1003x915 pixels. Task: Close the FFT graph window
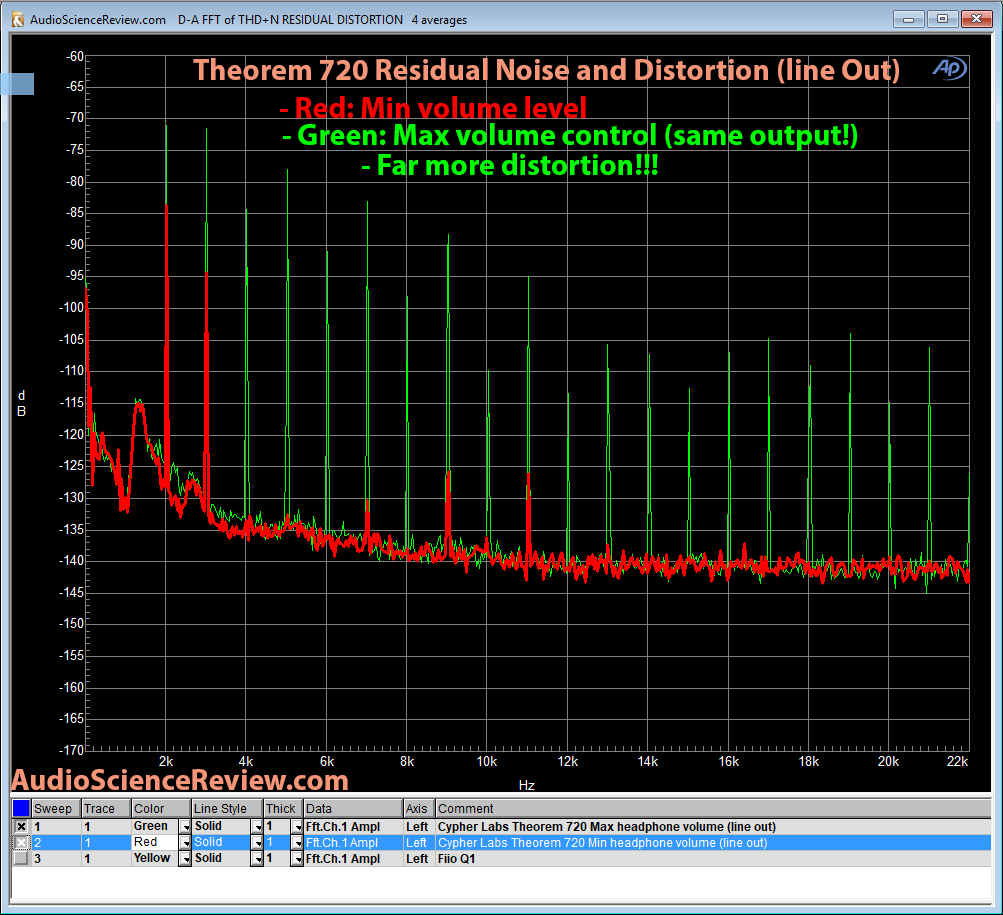(977, 19)
